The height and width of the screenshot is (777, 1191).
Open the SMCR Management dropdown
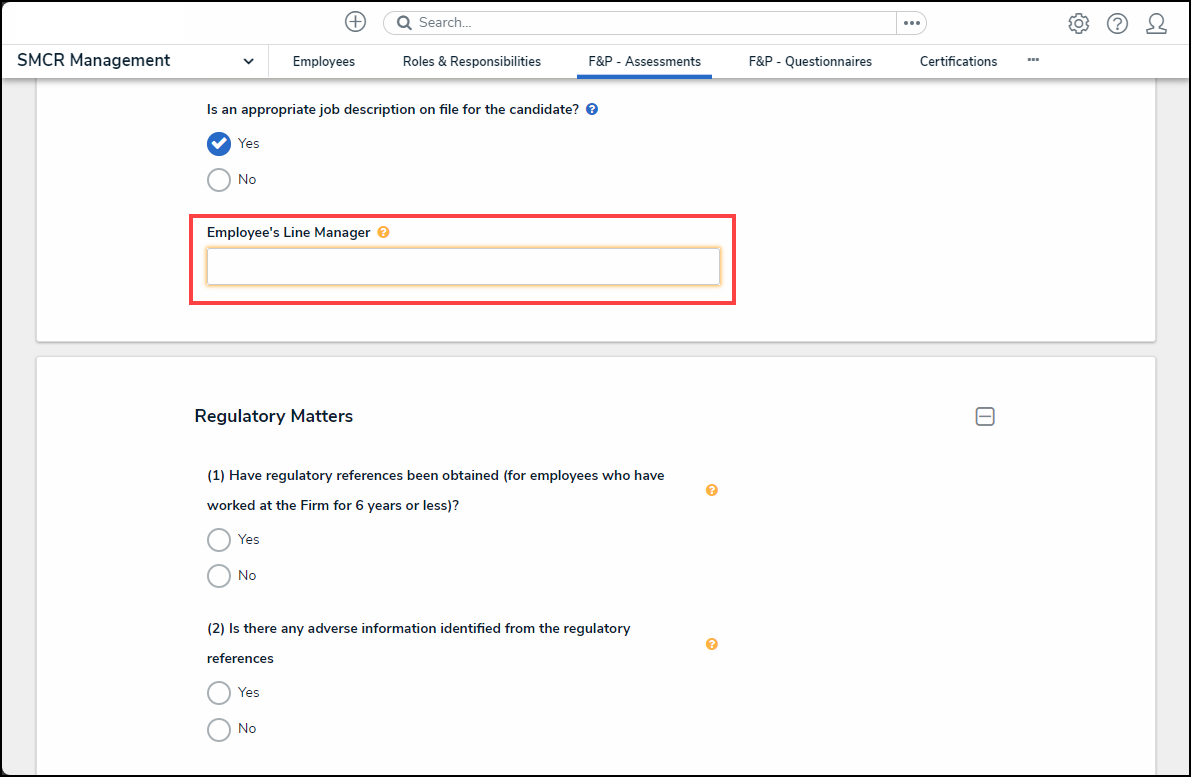point(248,62)
